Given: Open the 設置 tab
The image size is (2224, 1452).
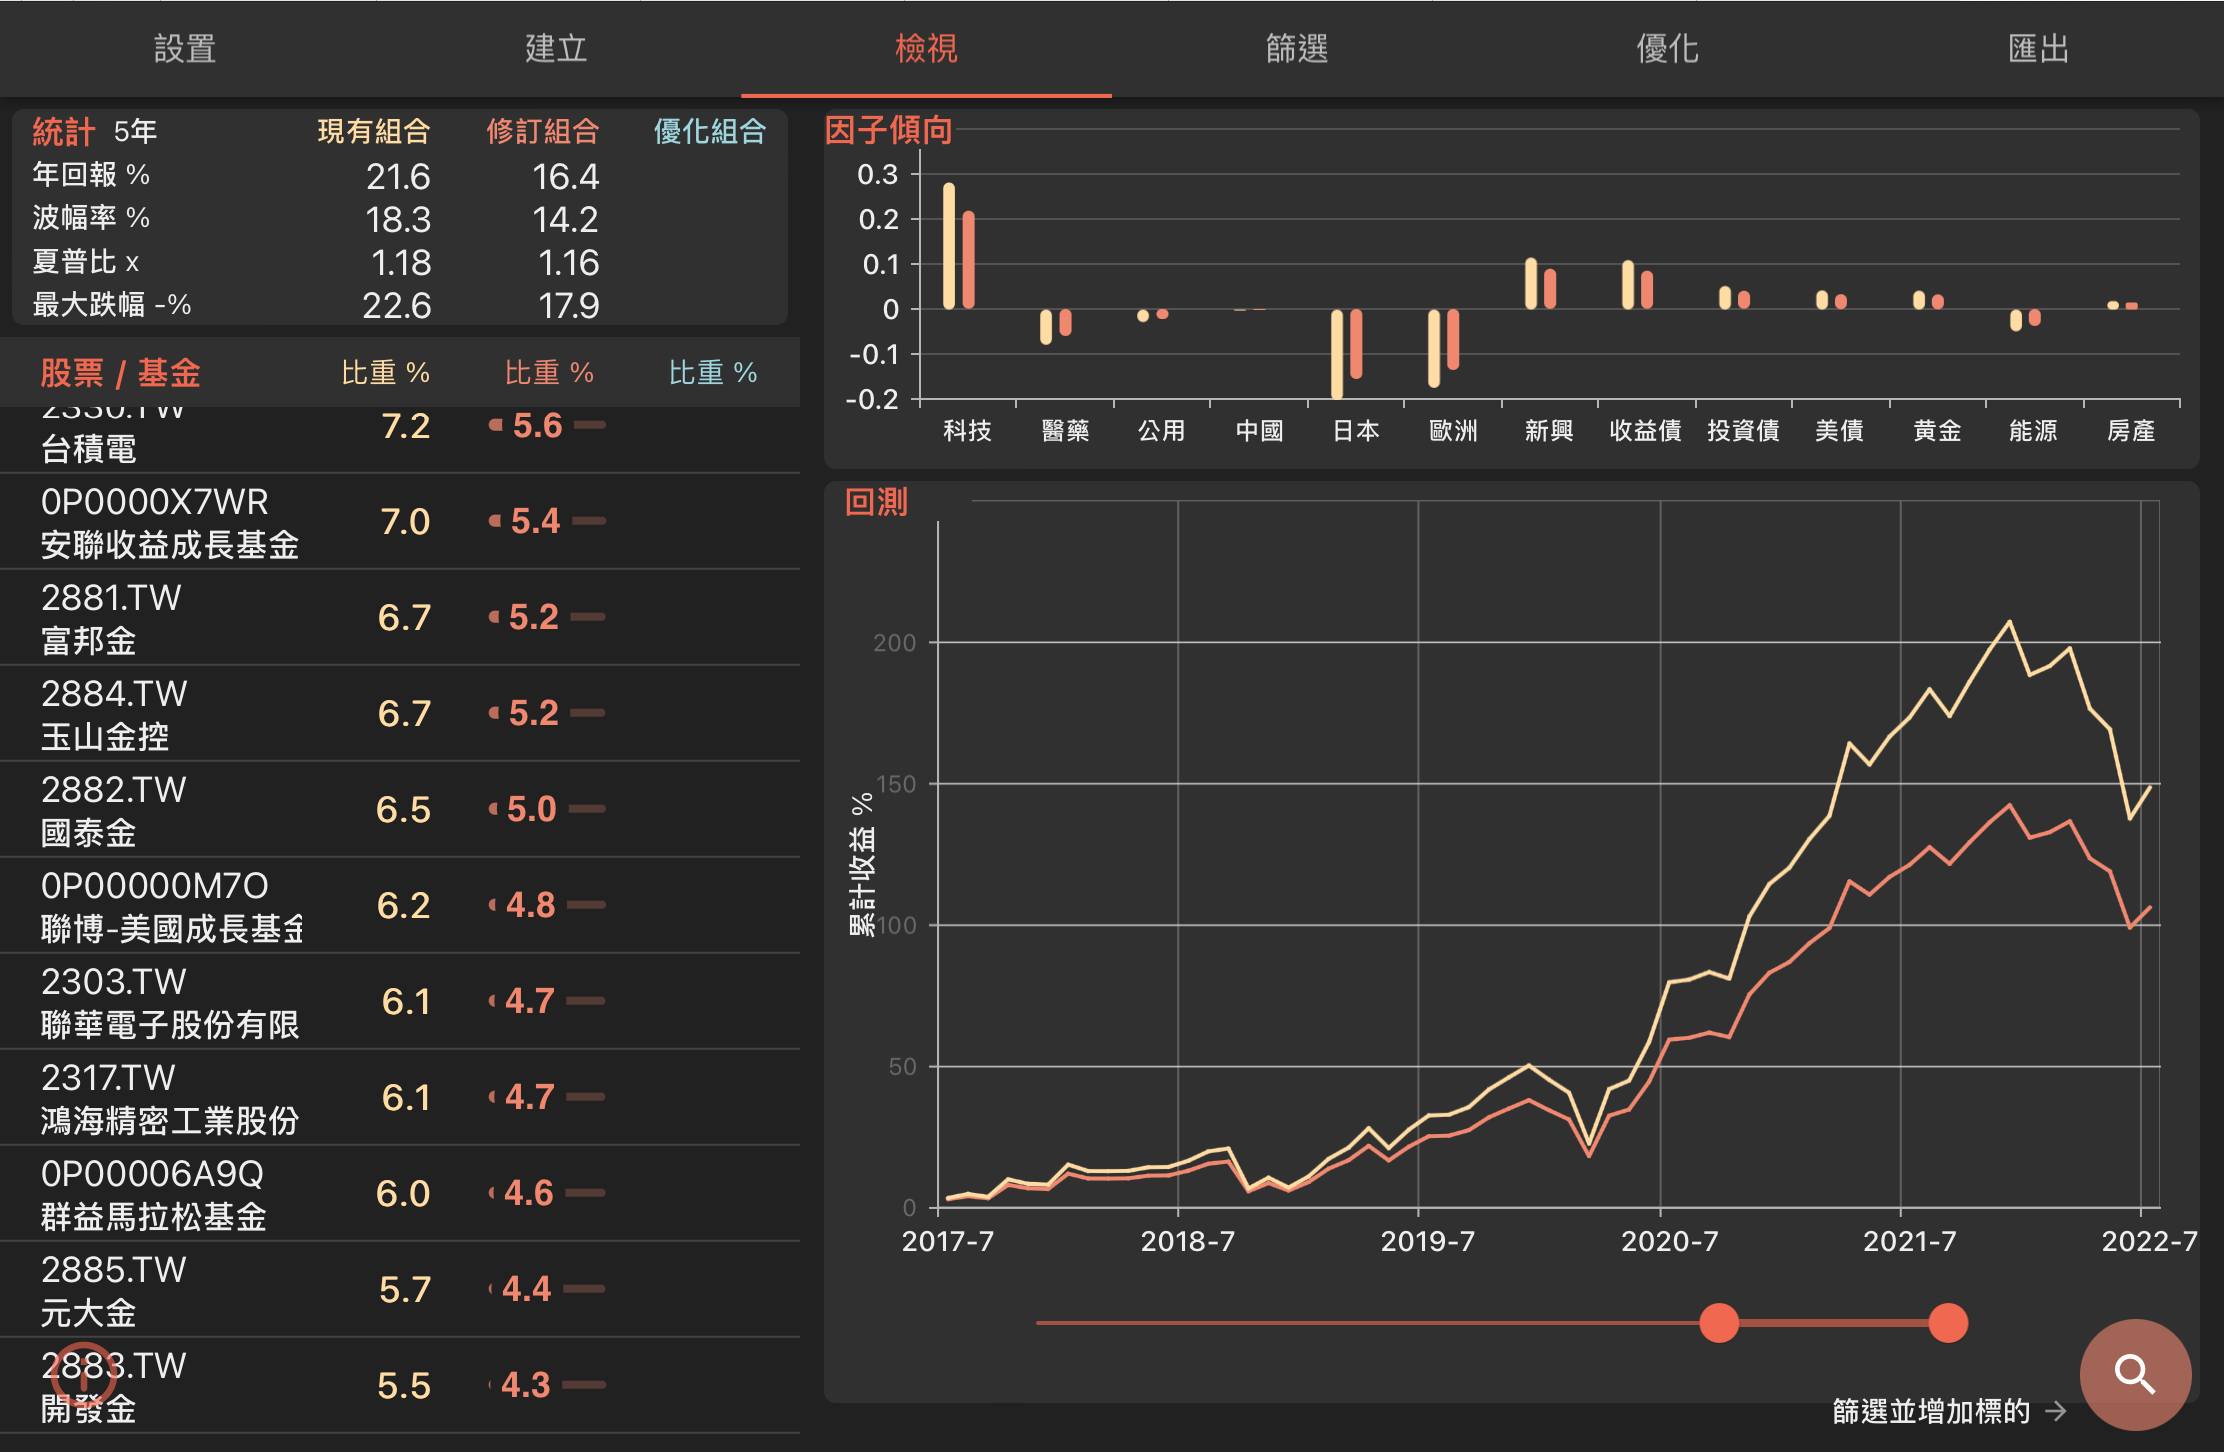Looking at the screenshot, I should pos(185,48).
